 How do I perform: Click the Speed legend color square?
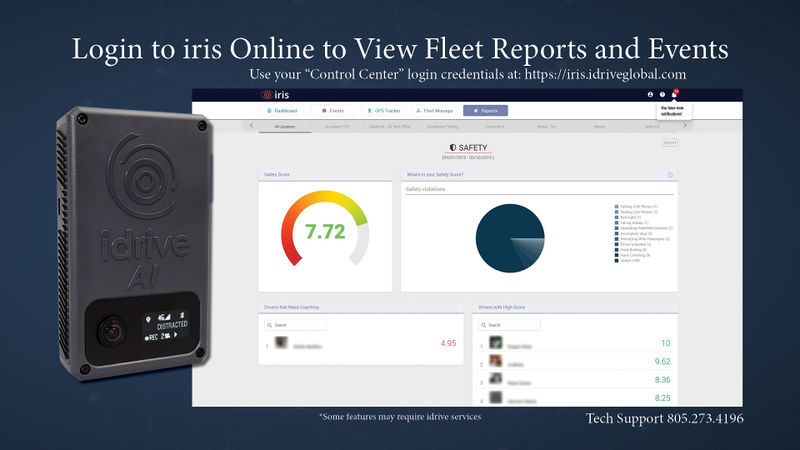[618, 258]
